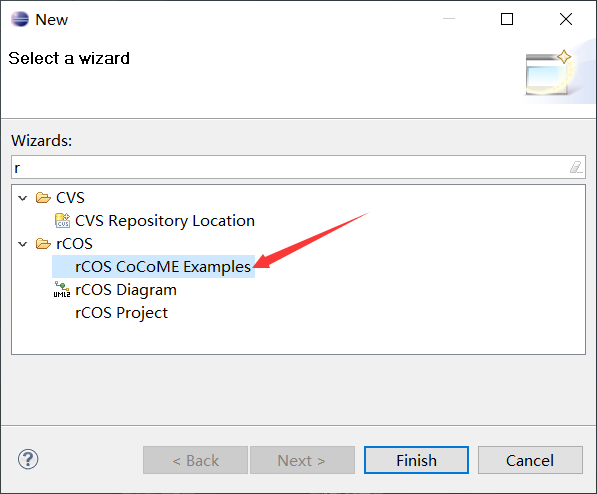Focus the Wizards filter text field

[x=298, y=167]
